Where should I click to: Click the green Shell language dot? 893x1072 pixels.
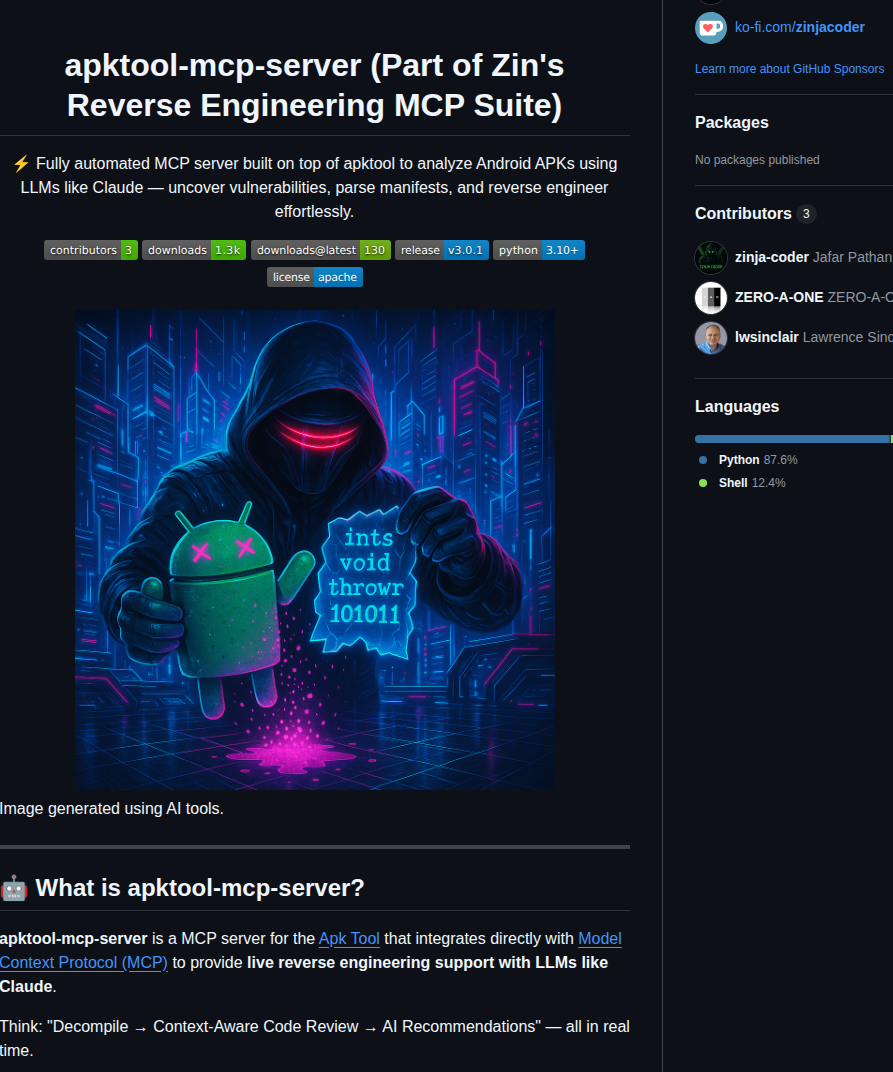point(703,483)
